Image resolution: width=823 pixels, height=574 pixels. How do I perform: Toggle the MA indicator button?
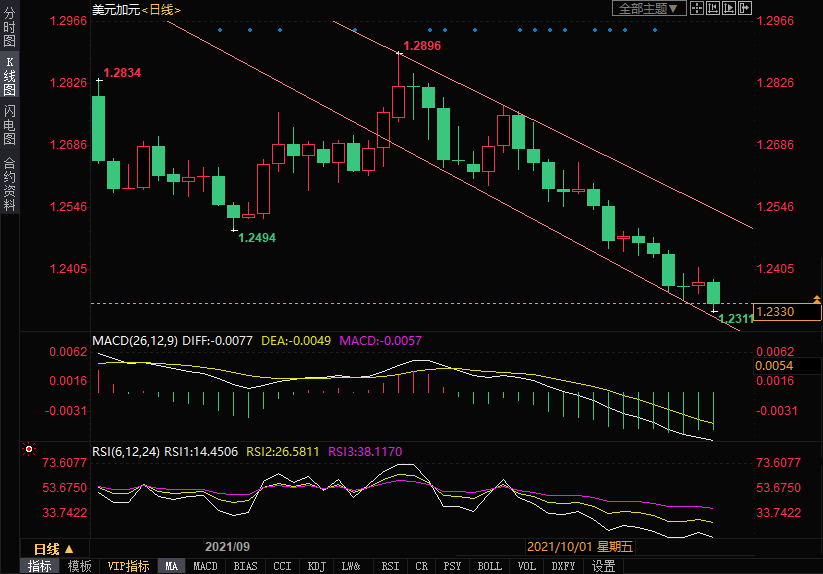[x=172, y=566]
